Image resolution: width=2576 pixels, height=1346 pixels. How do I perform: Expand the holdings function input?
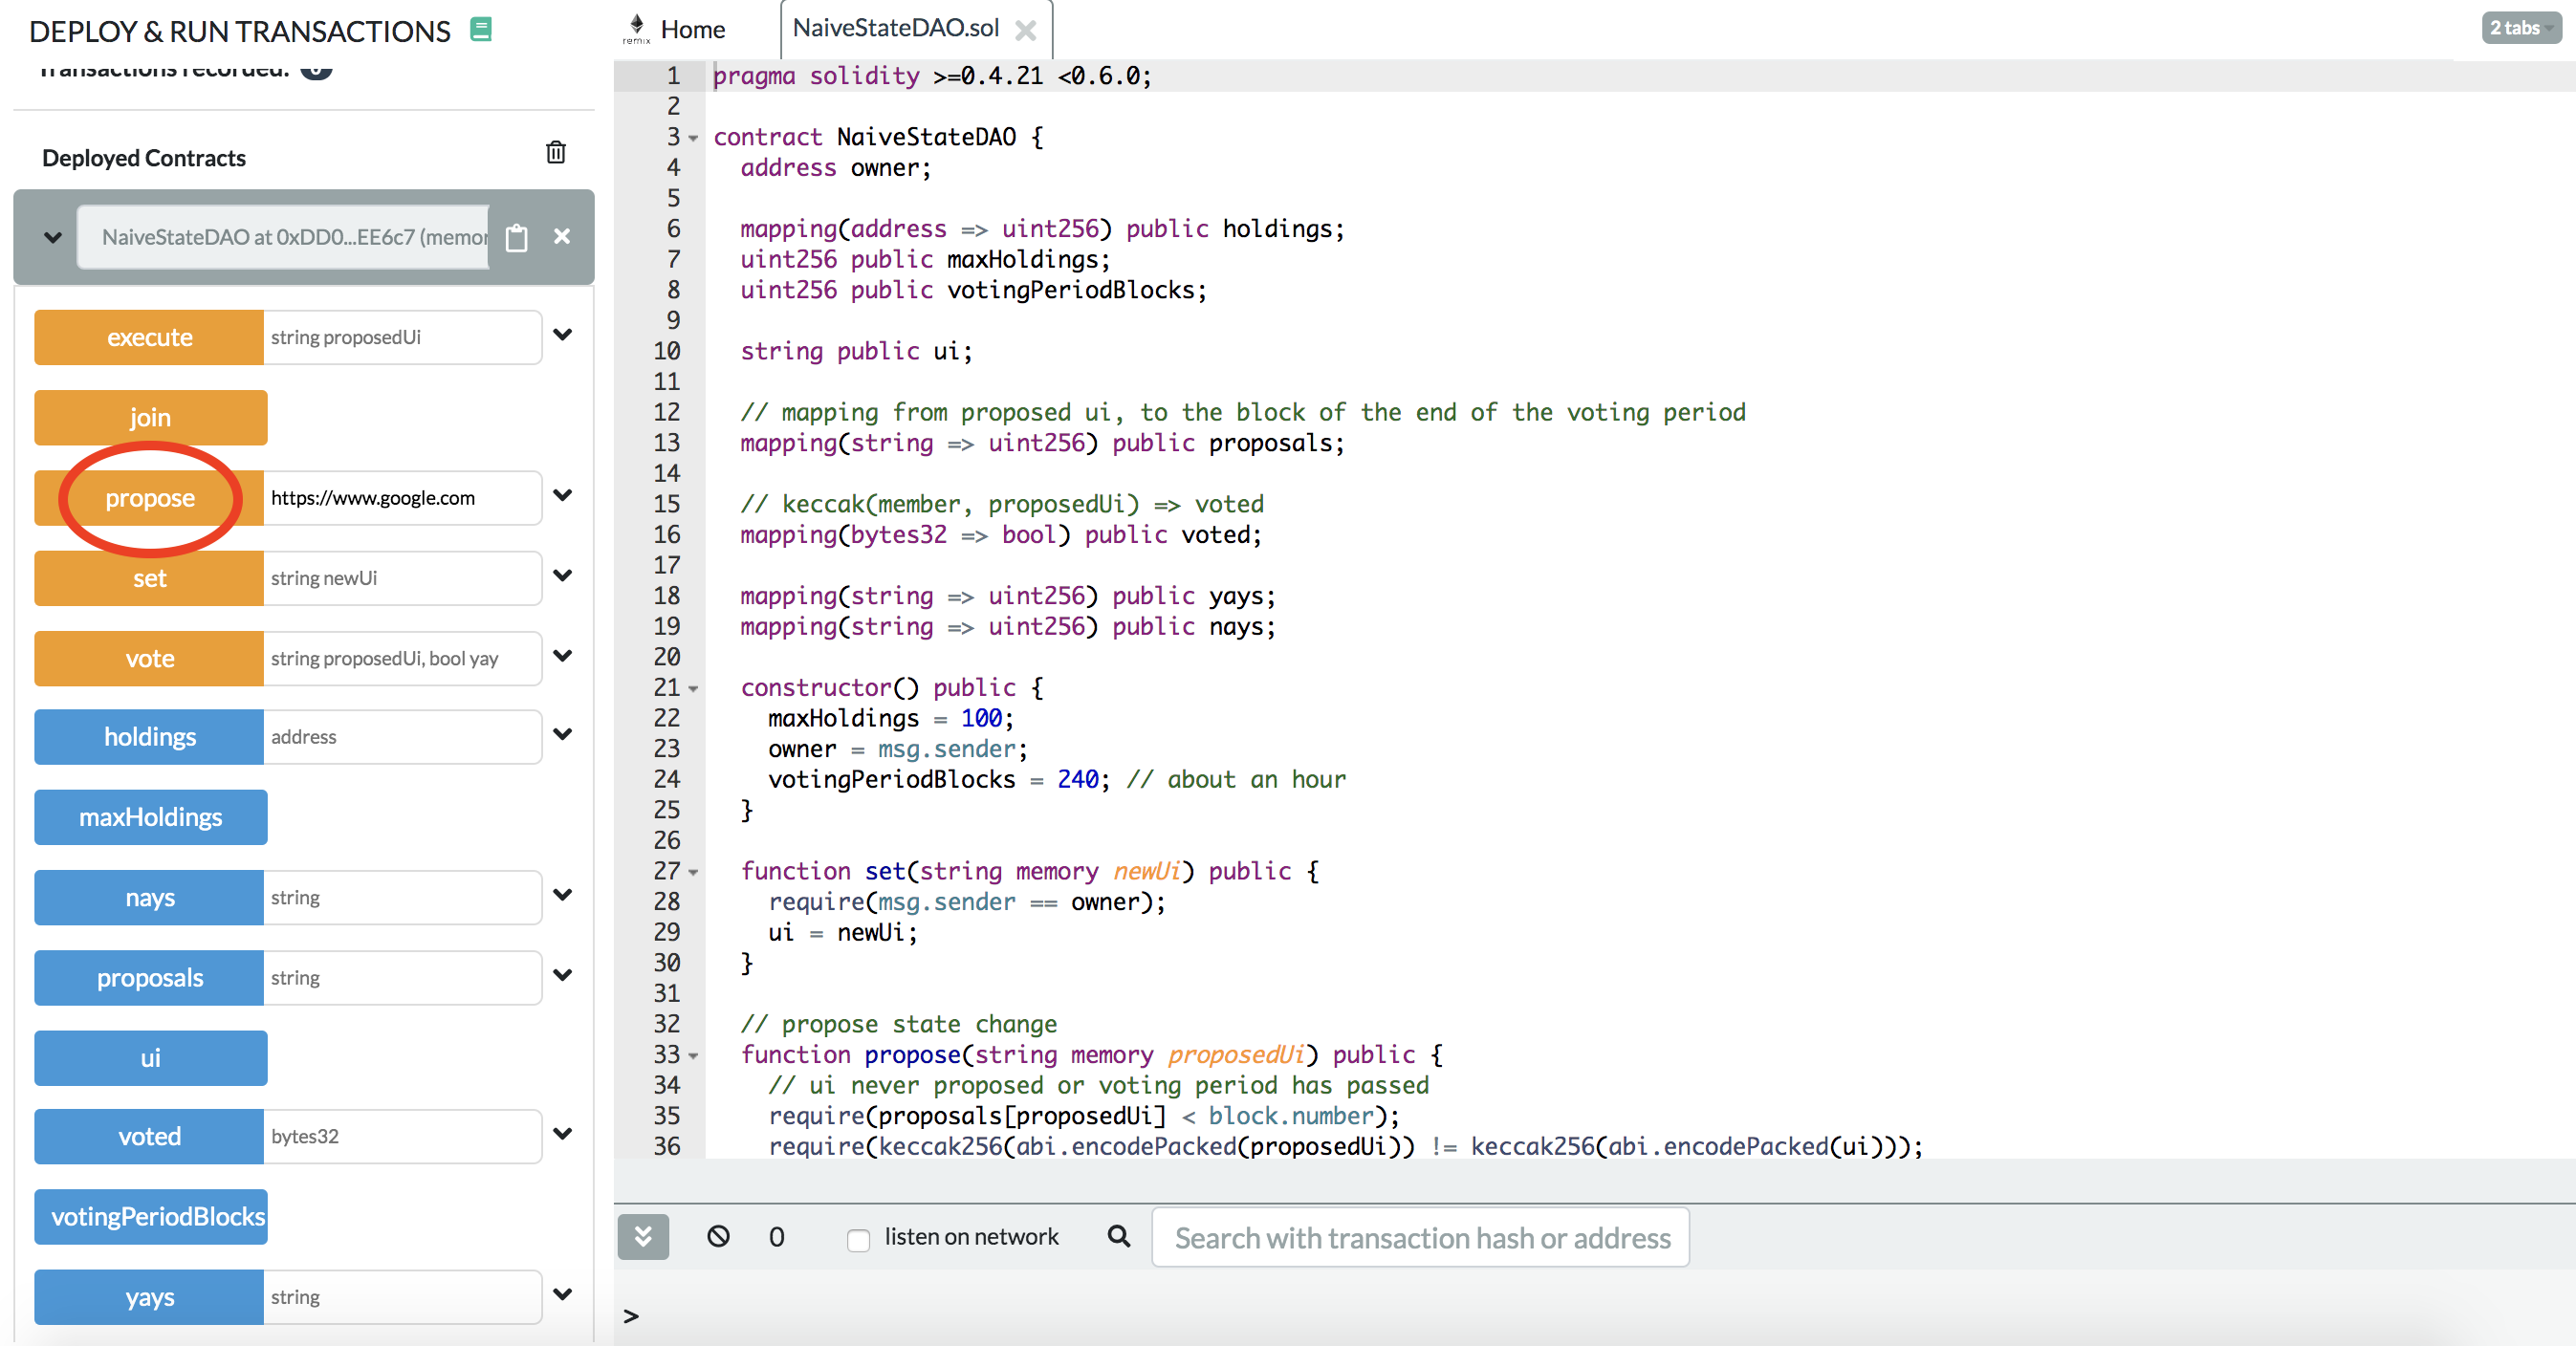(x=563, y=734)
